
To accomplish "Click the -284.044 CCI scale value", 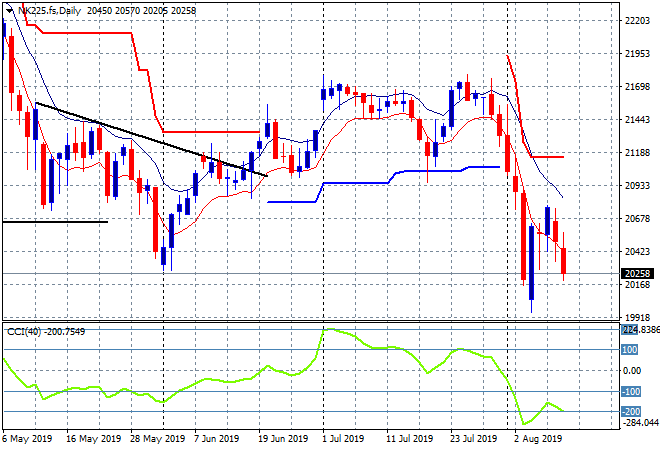I will 640,422.
